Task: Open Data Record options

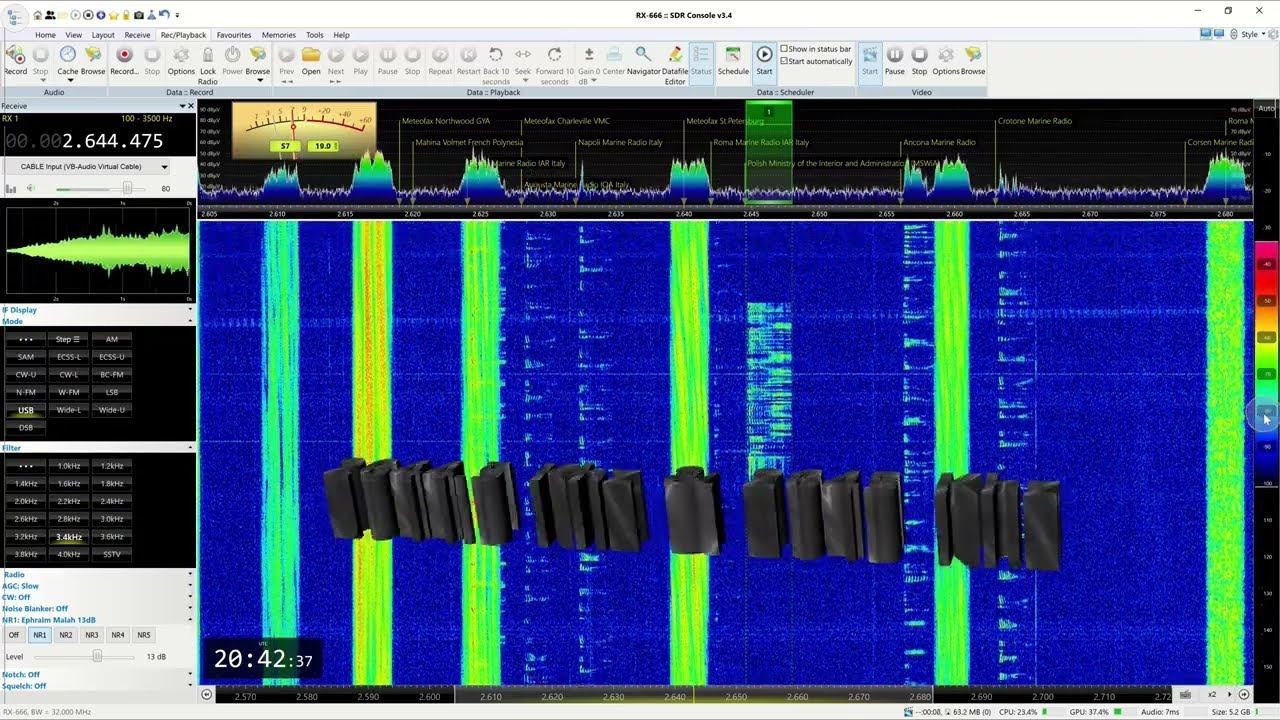Action: tap(181, 60)
